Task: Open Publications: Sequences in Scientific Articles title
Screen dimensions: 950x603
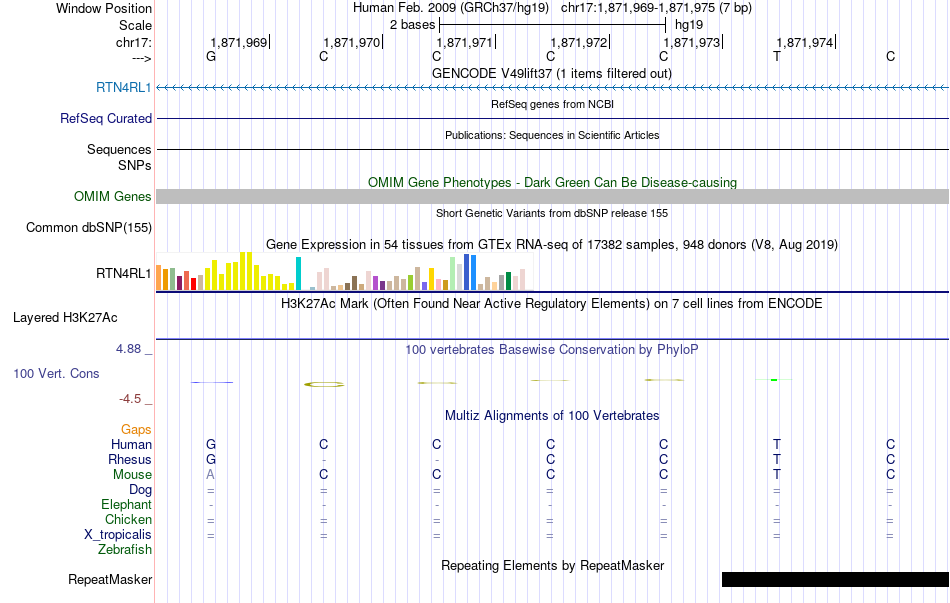Action: (x=552, y=135)
